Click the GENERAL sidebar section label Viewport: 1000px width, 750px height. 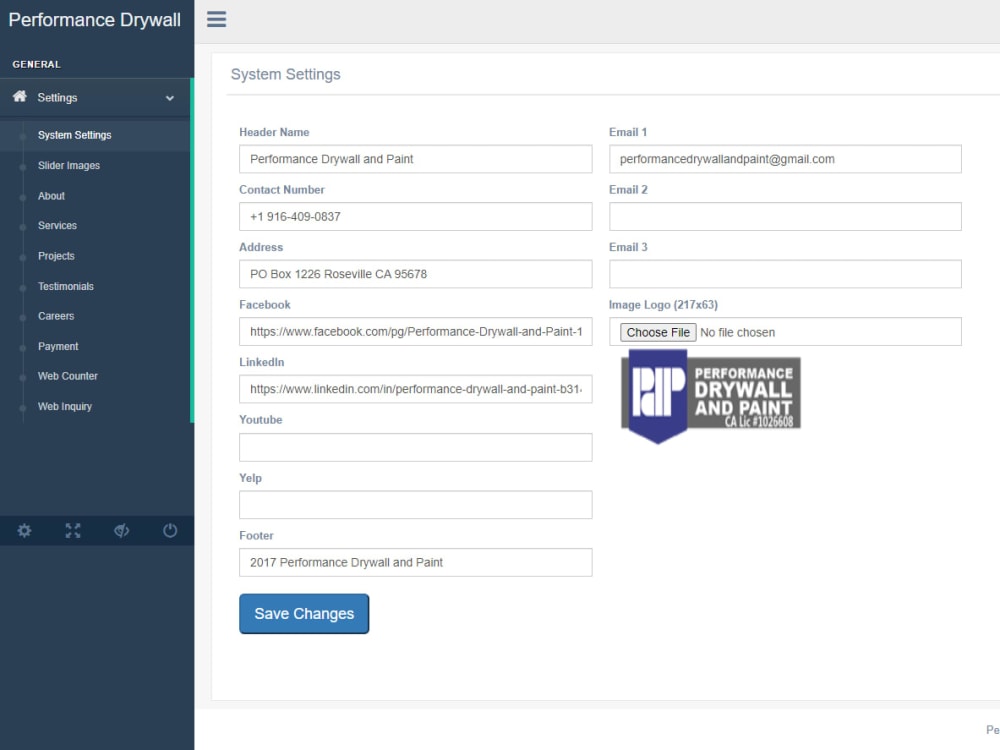(x=36, y=64)
